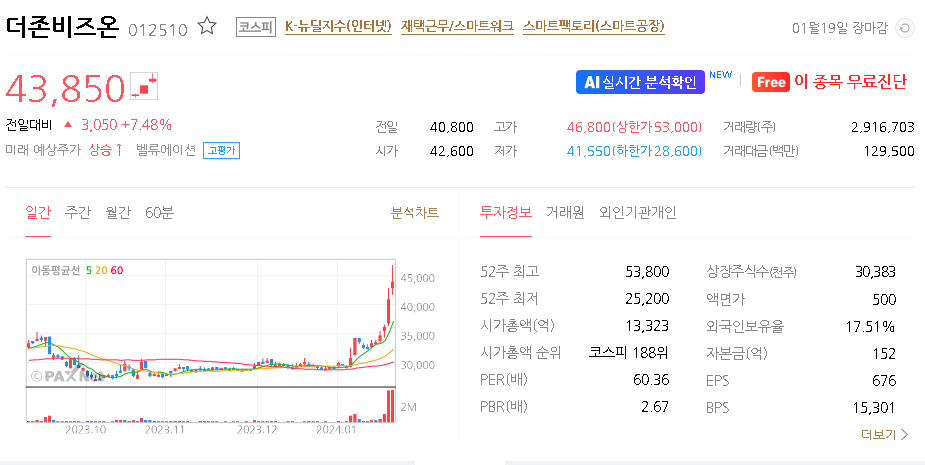925x465 pixels.
Task: Add 더존비즈온 to favorites with star icon
Action: coord(207,26)
